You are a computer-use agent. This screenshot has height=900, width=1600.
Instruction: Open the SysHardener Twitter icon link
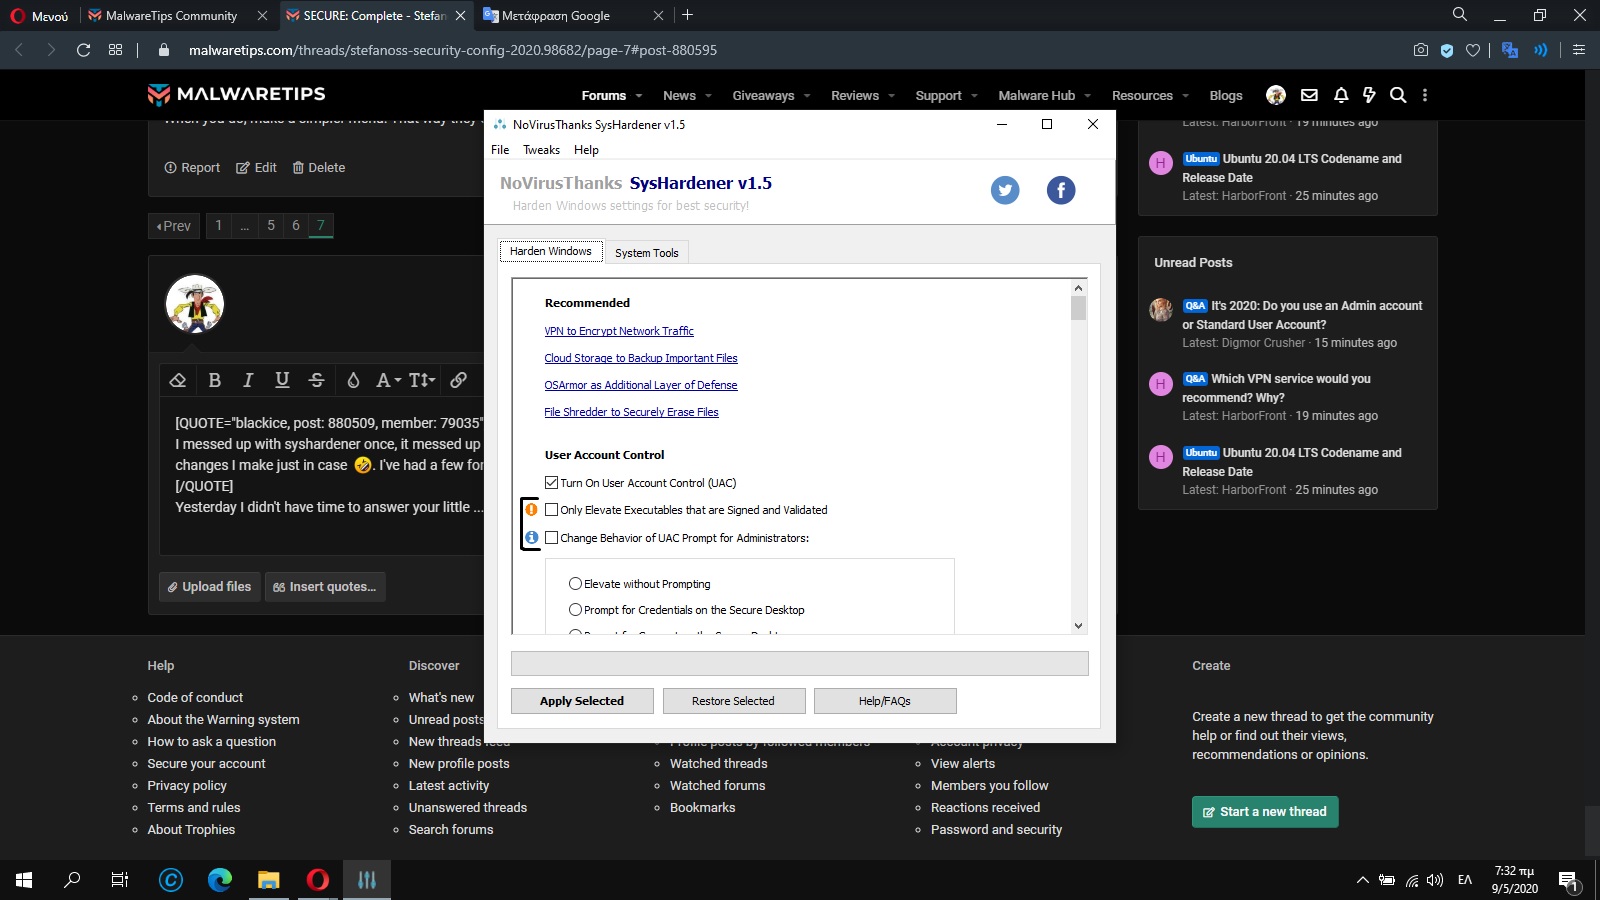(x=1005, y=190)
